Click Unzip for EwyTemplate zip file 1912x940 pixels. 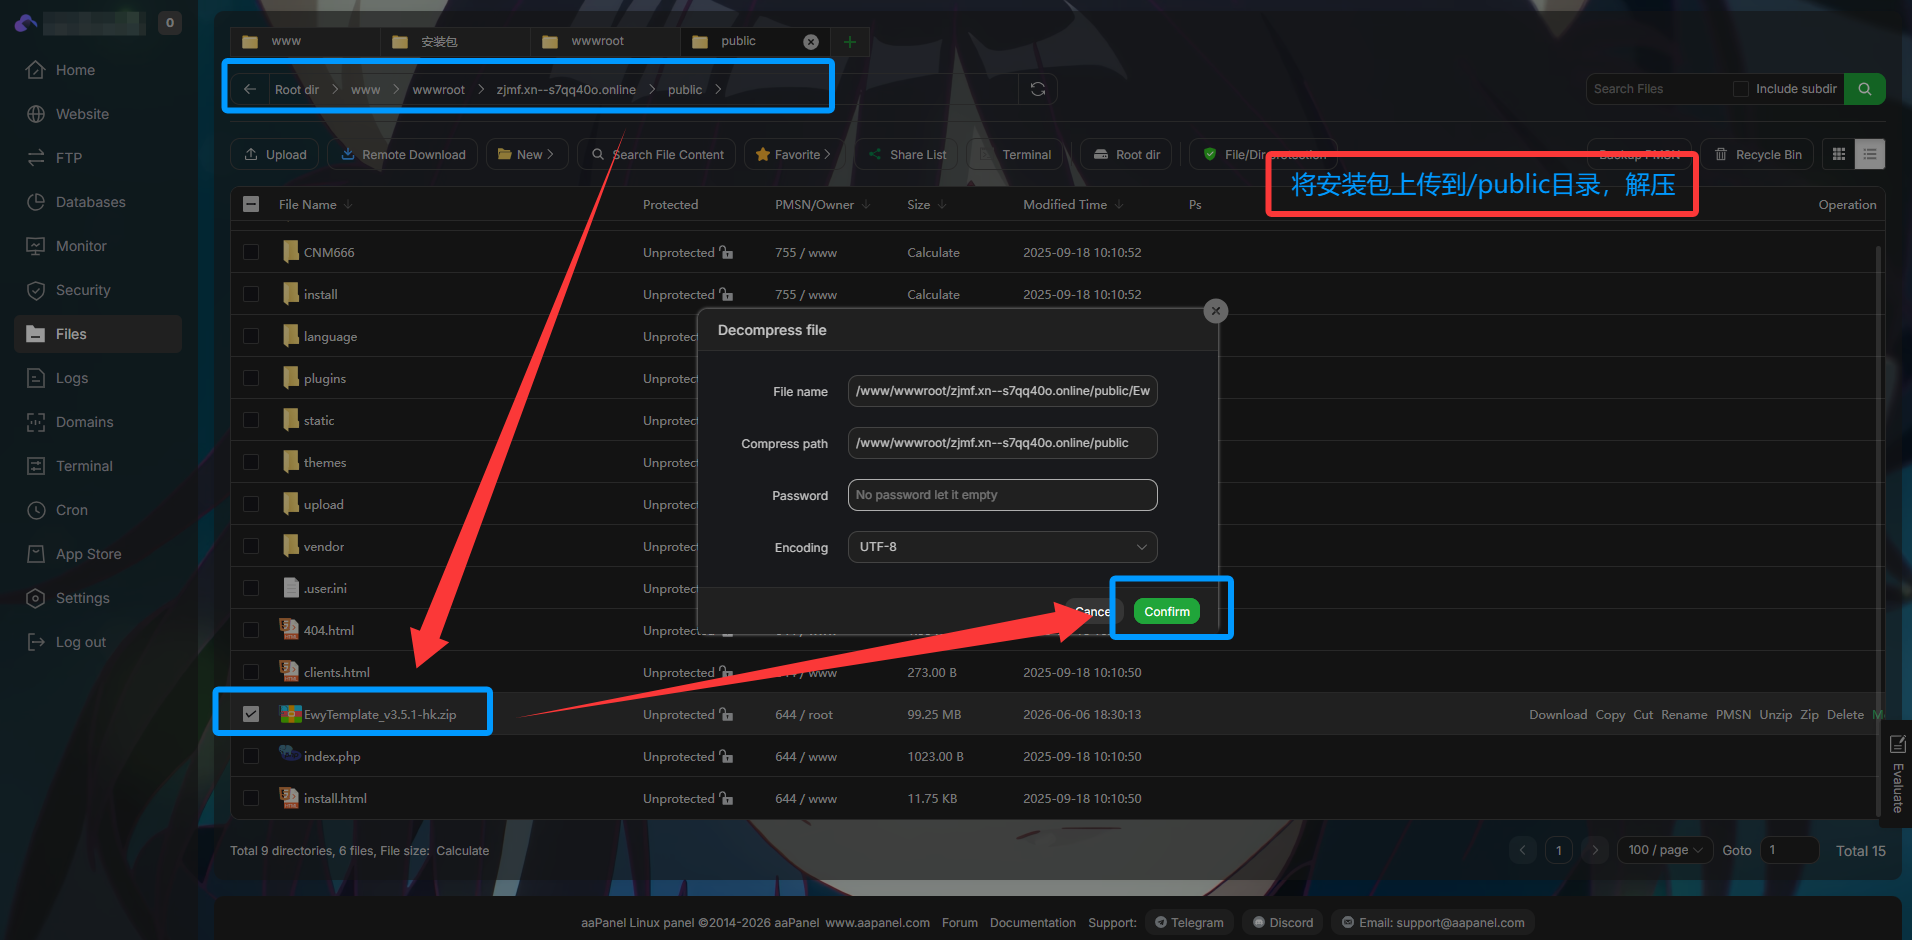[x=1775, y=714]
